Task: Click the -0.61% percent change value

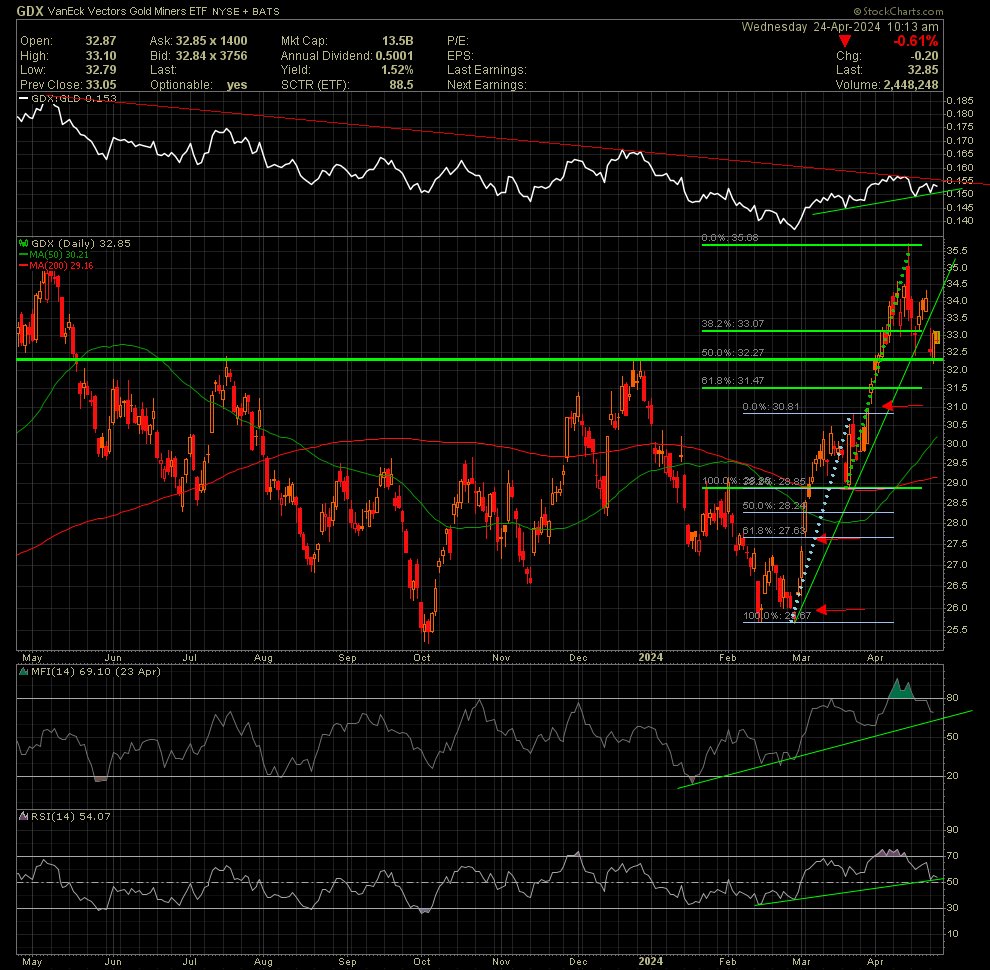Action: [x=915, y=41]
